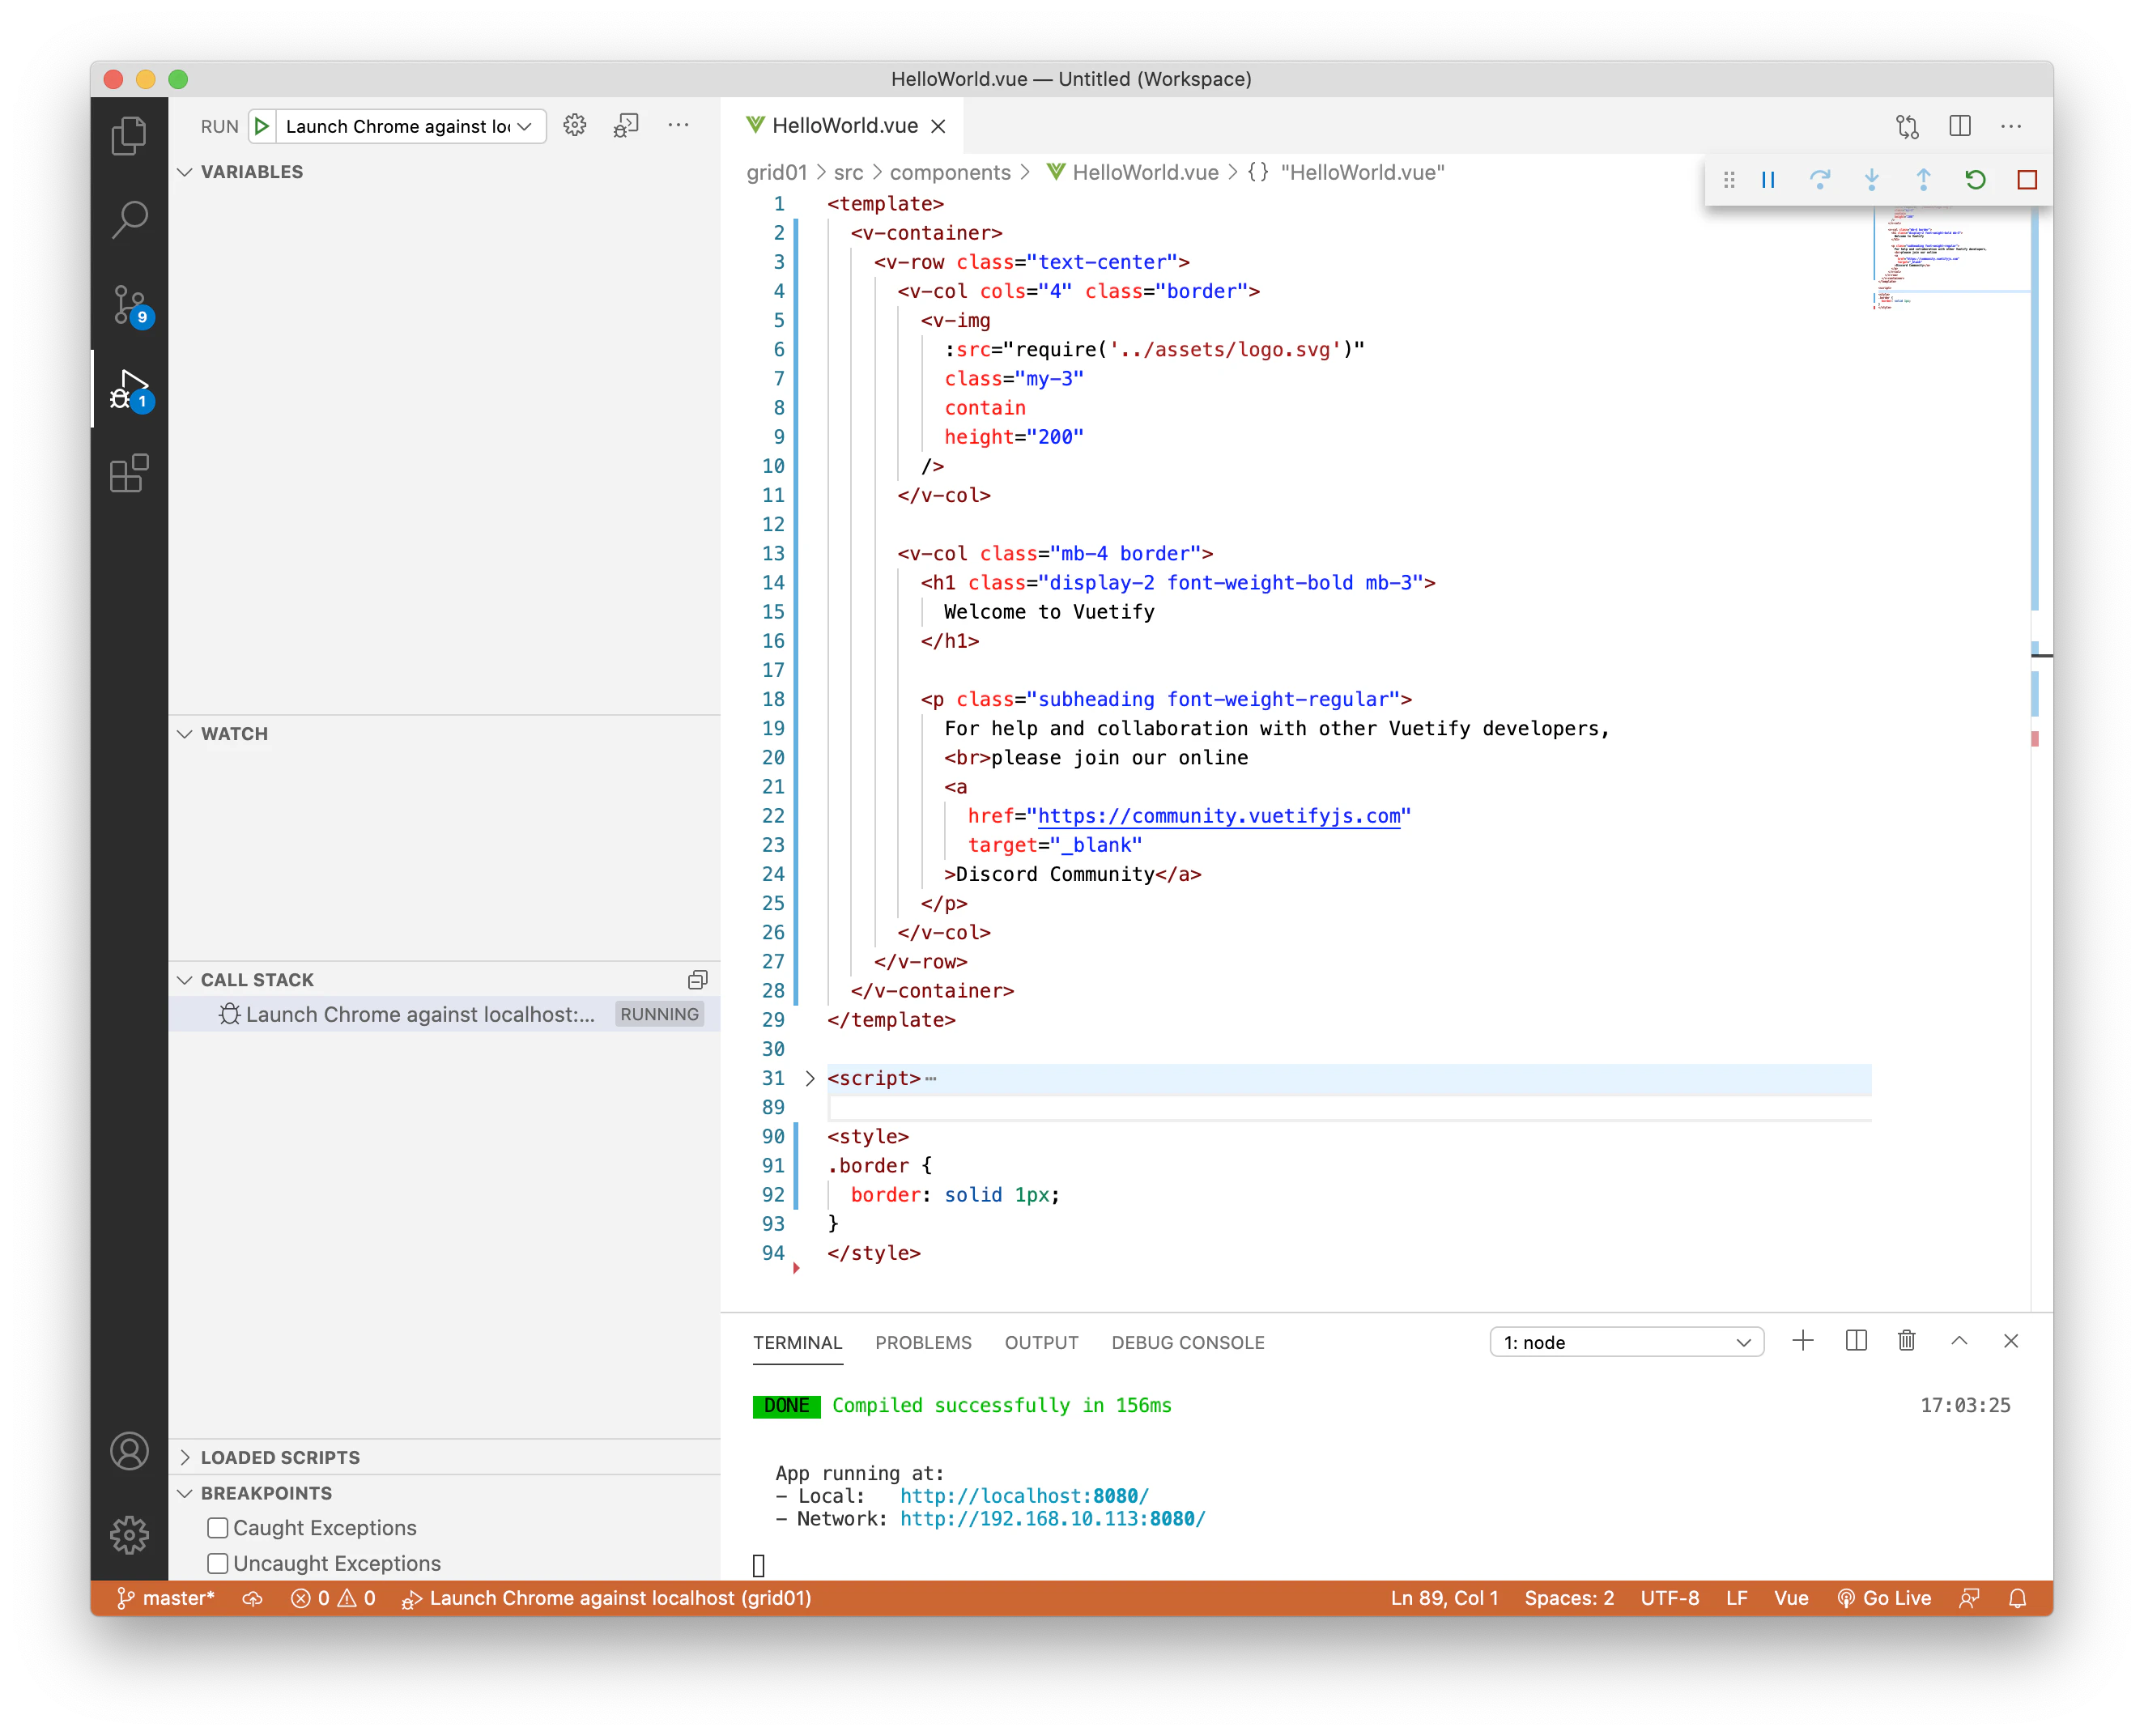Stop the debug session
The width and height of the screenshot is (2144, 1736).
[x=2027, y=180]
